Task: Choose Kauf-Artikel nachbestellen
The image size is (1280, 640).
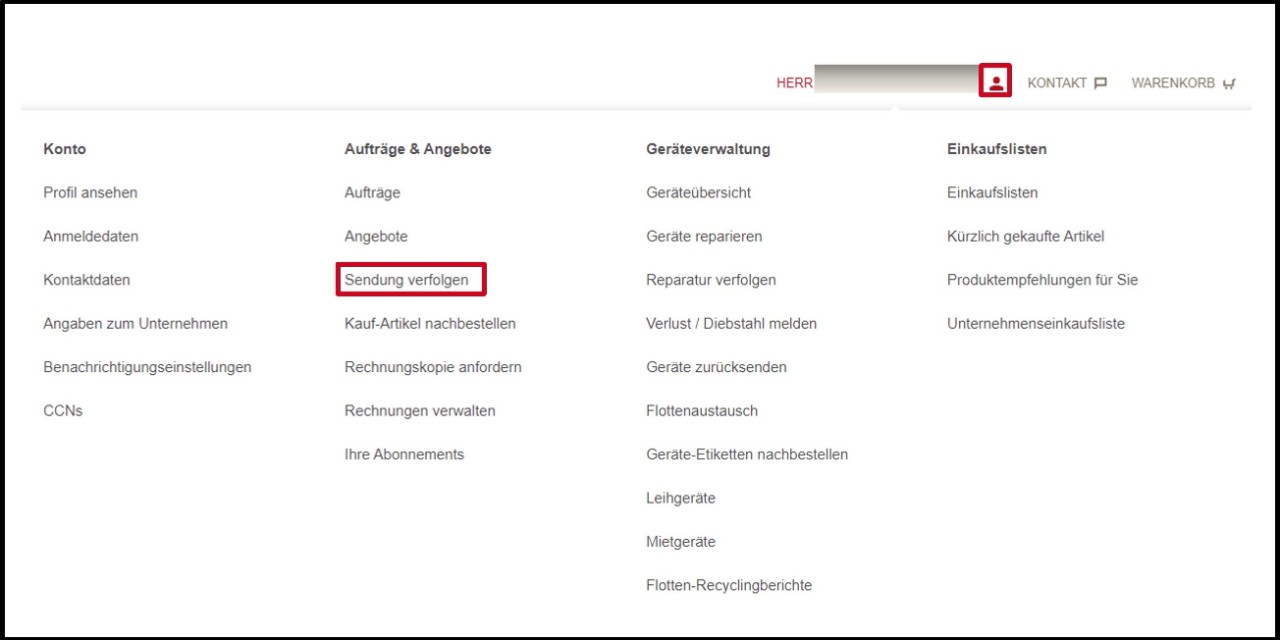Action: pyautogui.click(x=430, y=324)
